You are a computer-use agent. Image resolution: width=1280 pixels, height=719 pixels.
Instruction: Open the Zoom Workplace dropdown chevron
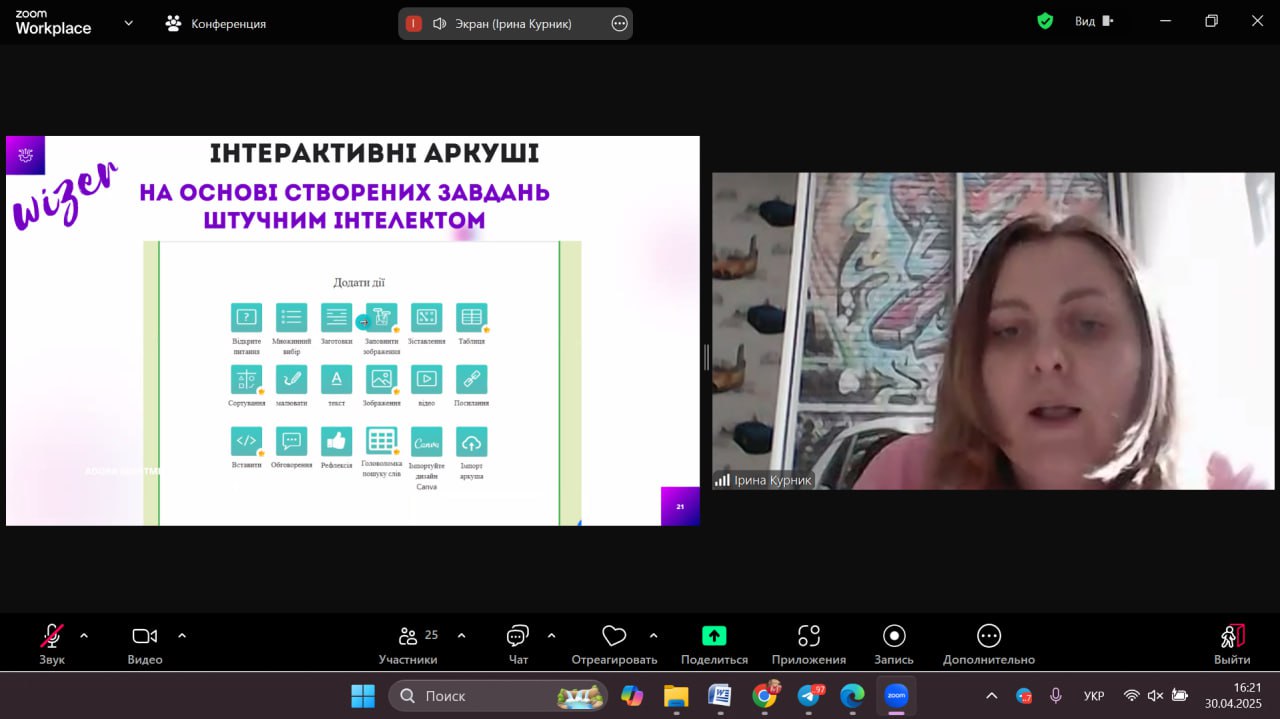click(x=128, y=23)
